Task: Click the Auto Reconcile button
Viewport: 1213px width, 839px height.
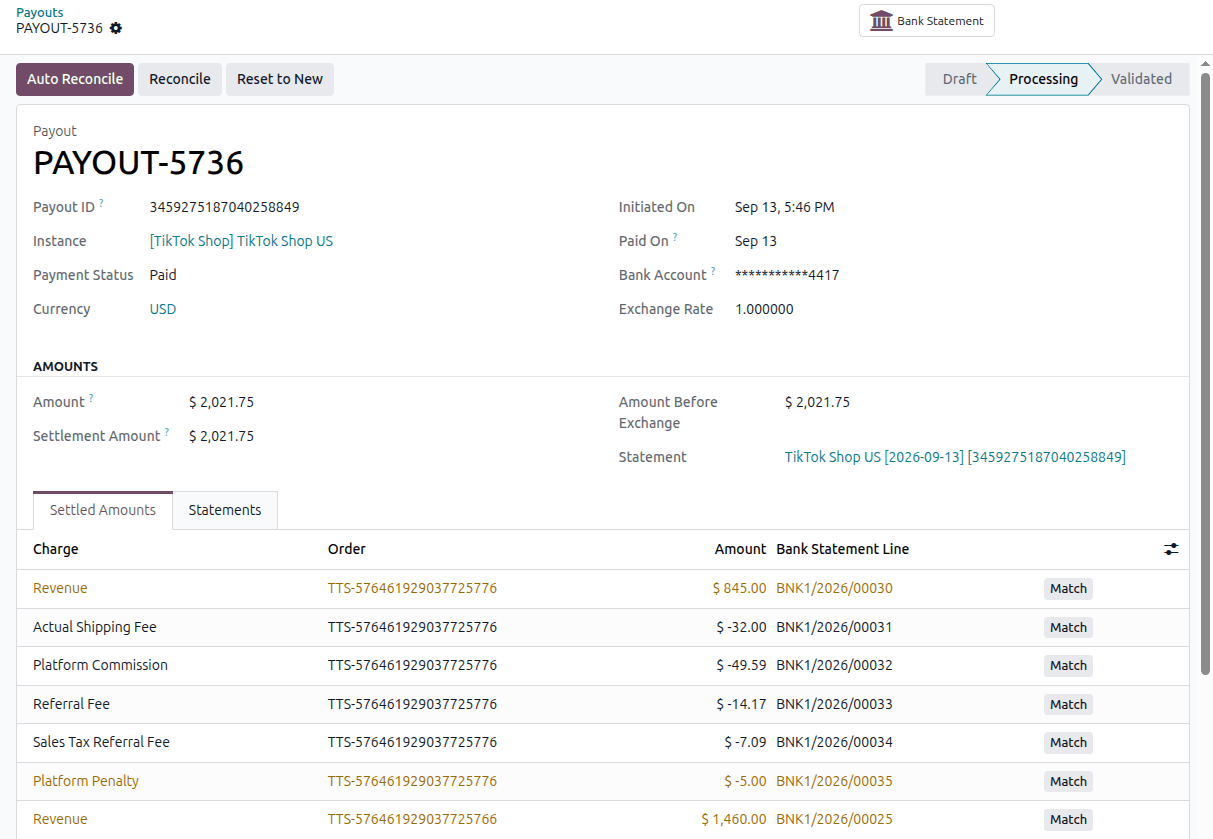Action: (x=75, y=79)
